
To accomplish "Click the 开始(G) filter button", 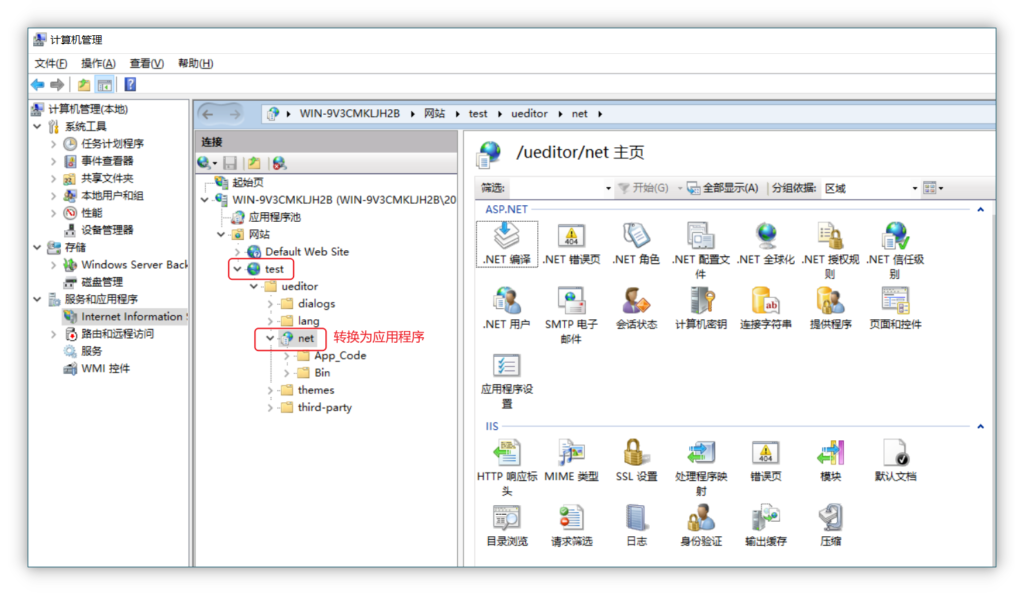I will point(643,188).
